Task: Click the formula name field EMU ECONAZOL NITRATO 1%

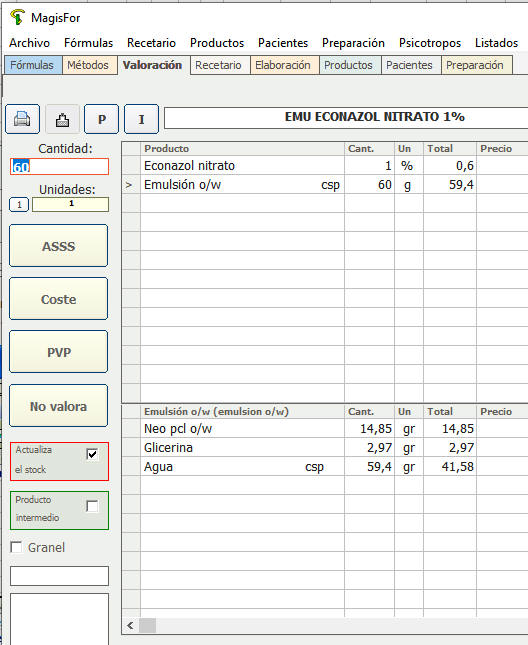Action: pyautogui.click(x=346, y=117)
